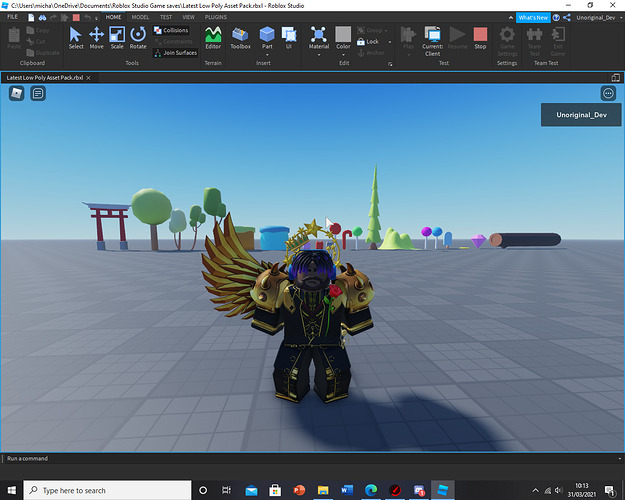Open the Edit group dialog launcher
This screenshot has width=625, height=500.
(x=390, y=64)
